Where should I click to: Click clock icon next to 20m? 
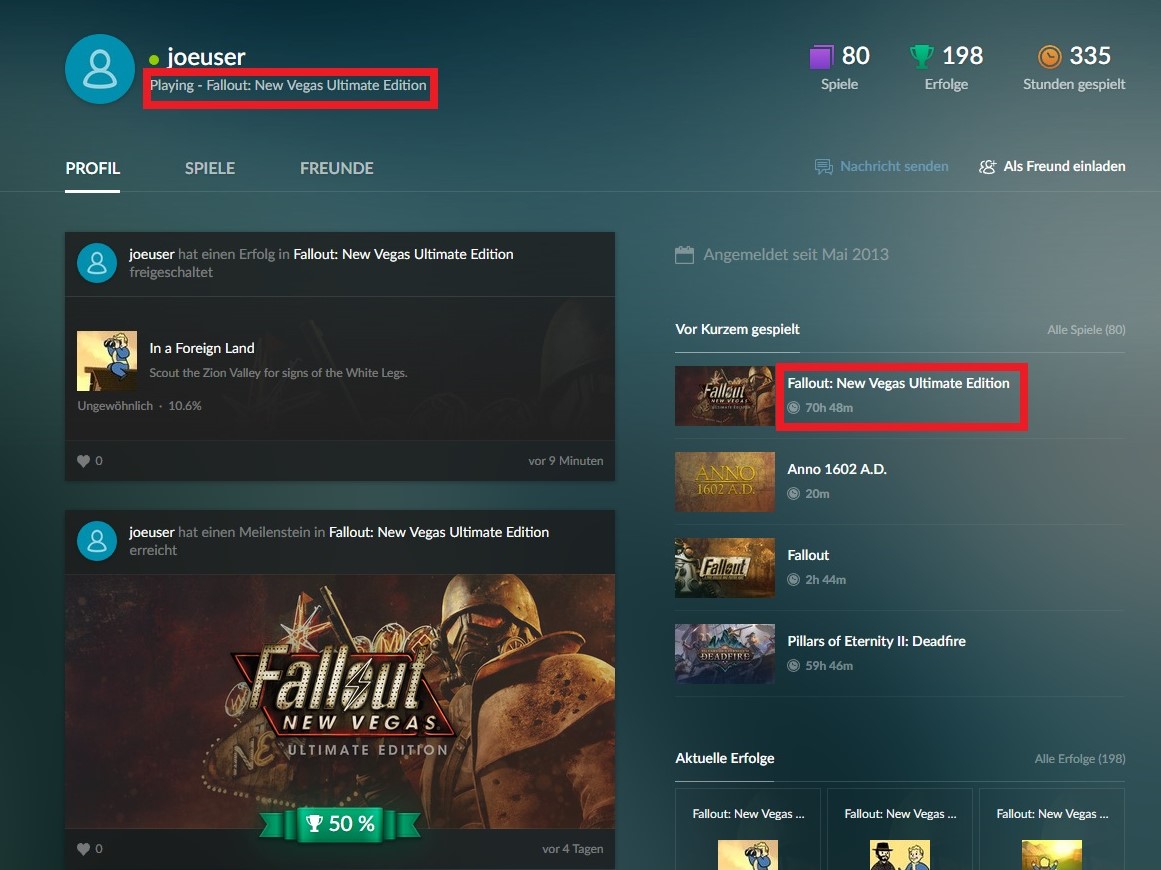(x=793, y=493)
